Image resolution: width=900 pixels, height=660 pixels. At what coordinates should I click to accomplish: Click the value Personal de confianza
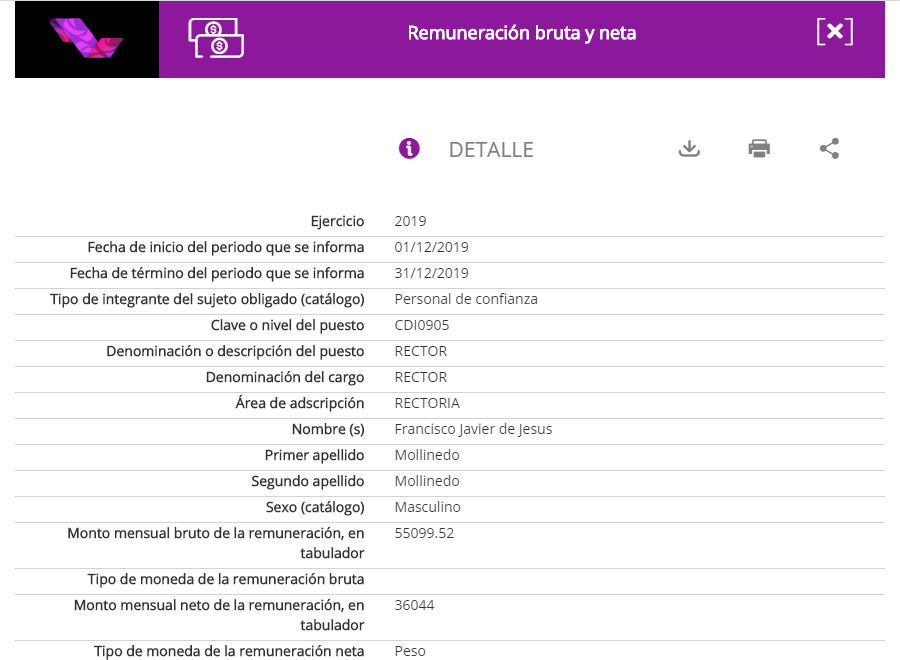[x=466, y=299]
